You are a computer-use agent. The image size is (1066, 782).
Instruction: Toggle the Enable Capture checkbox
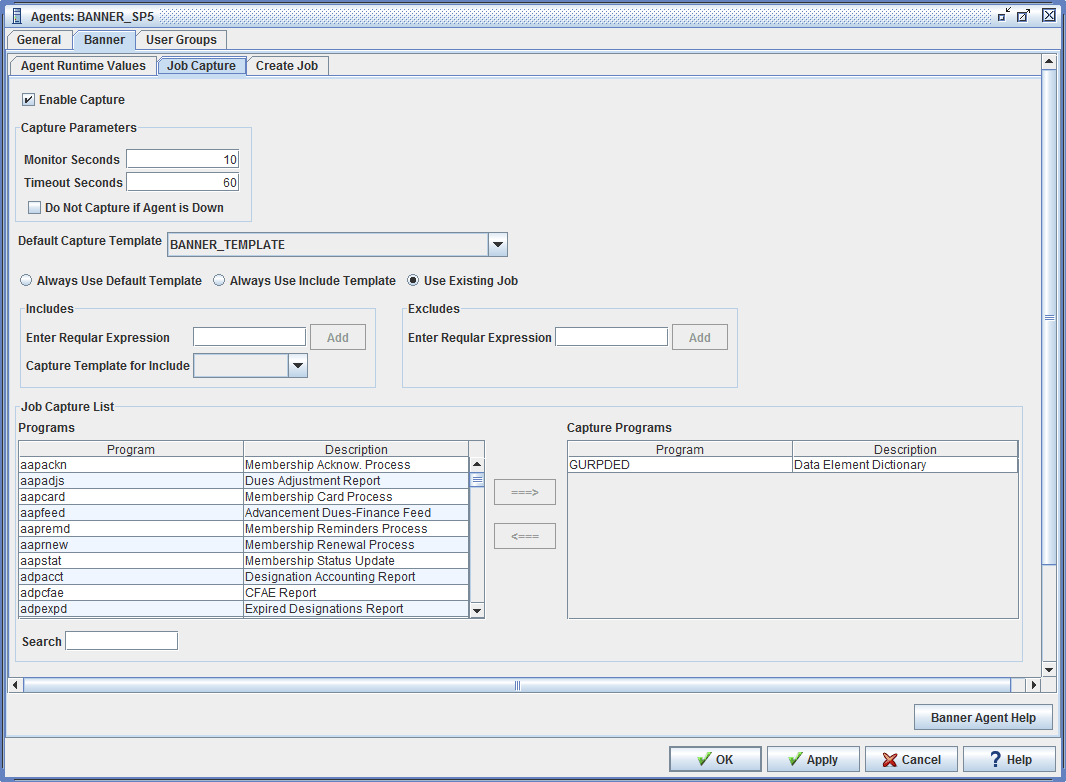pos(29,100)
